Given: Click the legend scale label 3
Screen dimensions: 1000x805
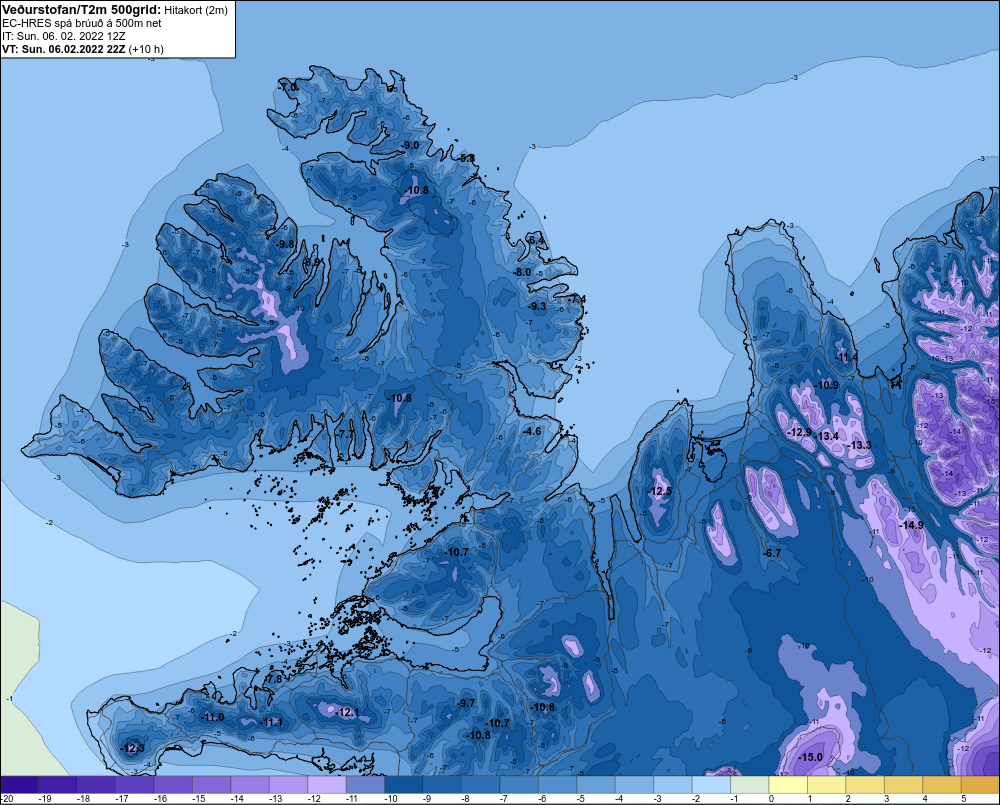Looking at the screenshot, I should point(886,799).
